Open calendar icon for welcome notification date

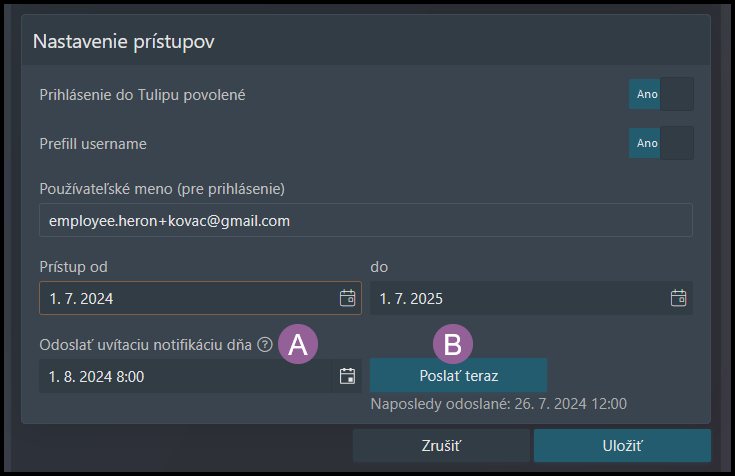347,376
